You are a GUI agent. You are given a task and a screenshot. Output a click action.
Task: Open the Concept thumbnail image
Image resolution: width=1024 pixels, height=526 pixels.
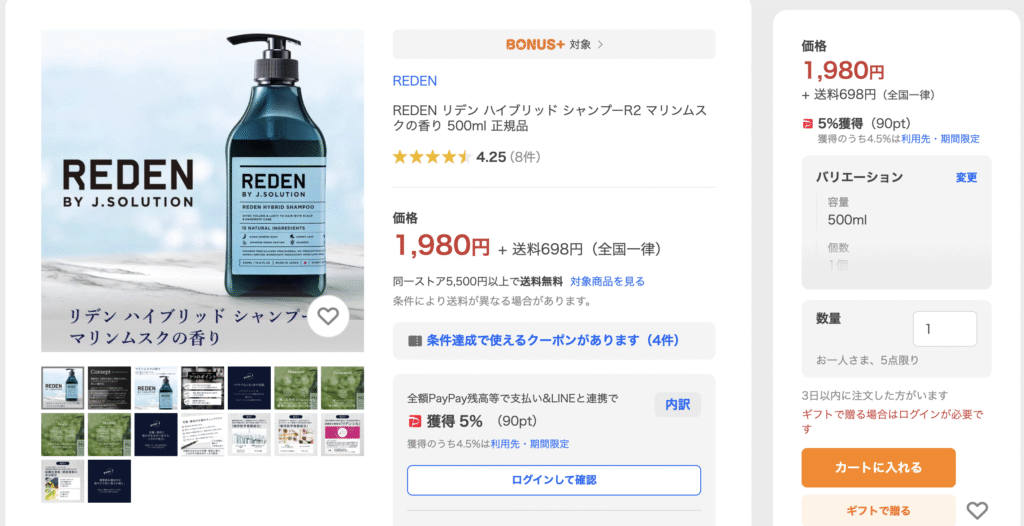[x=110, y=387]
